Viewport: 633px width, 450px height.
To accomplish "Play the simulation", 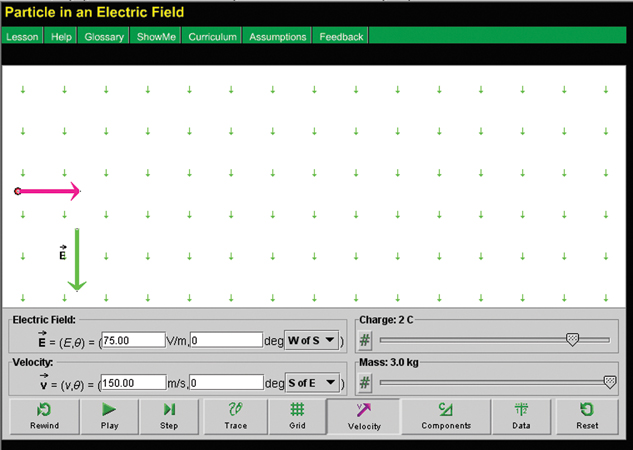I will pyautogui.click(x=109, y=417).
